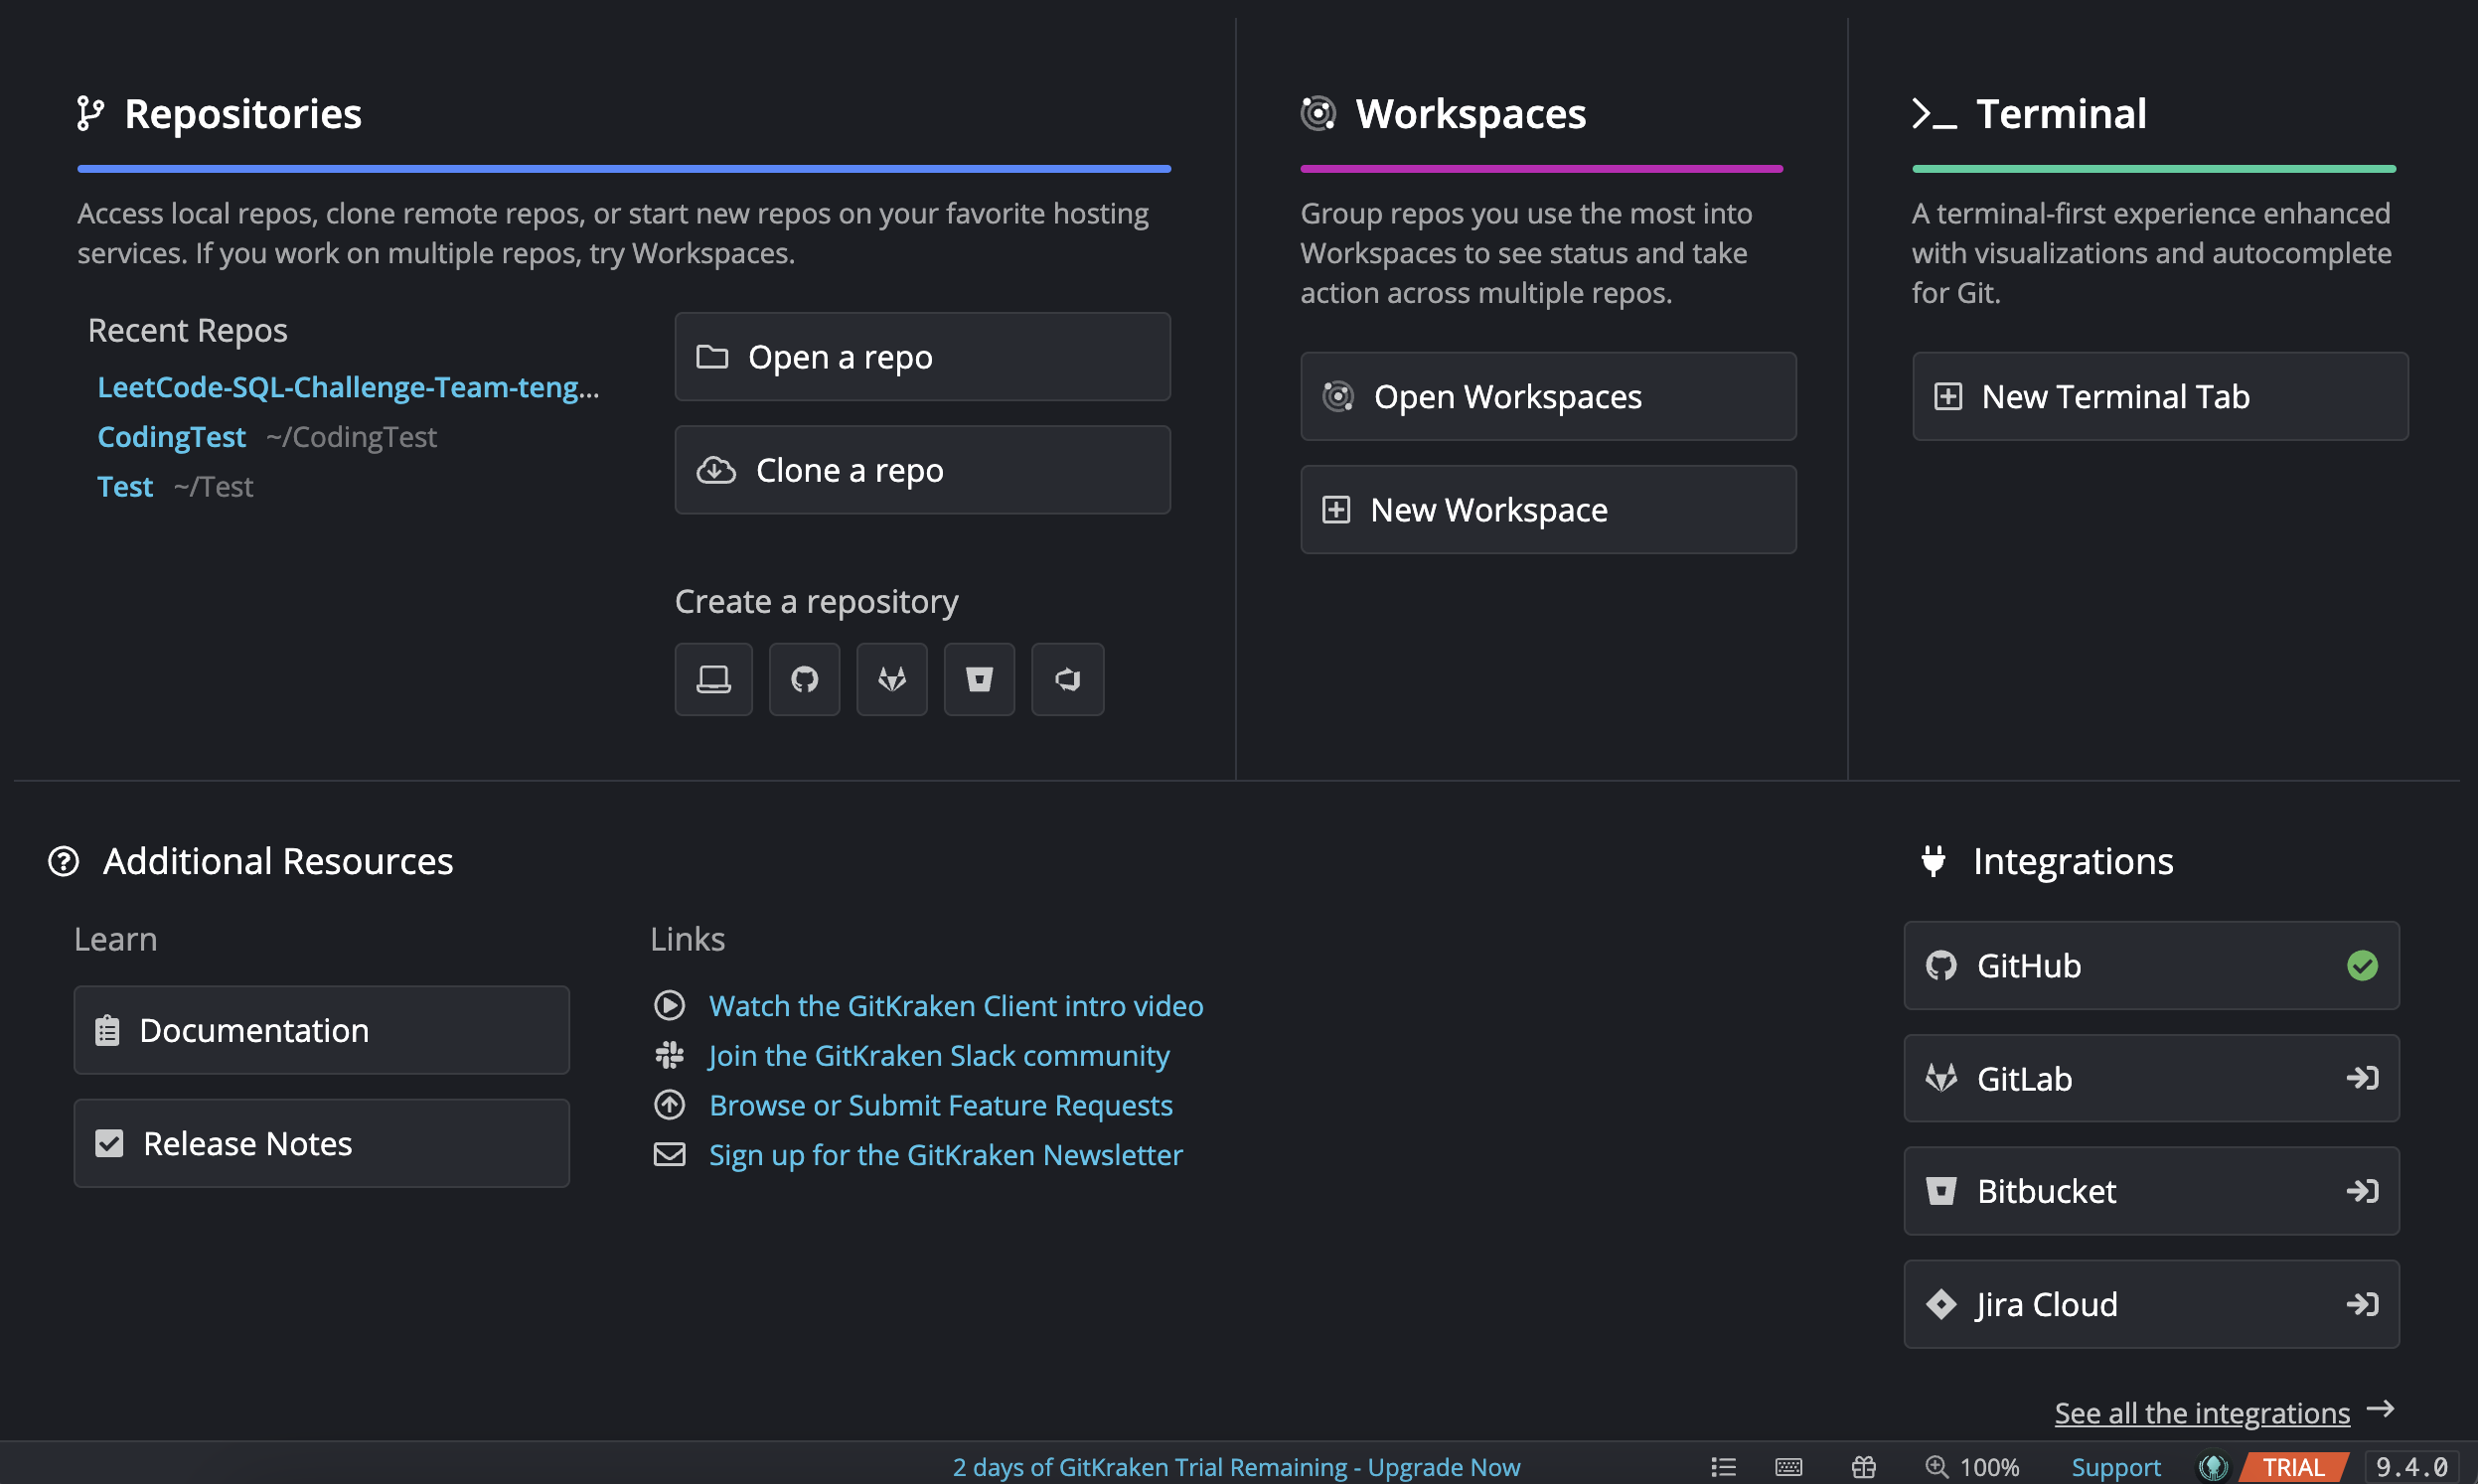The image size is (2478, 1484).
Task: Click the Workspaces heading icon
Action: point(1318,114)
